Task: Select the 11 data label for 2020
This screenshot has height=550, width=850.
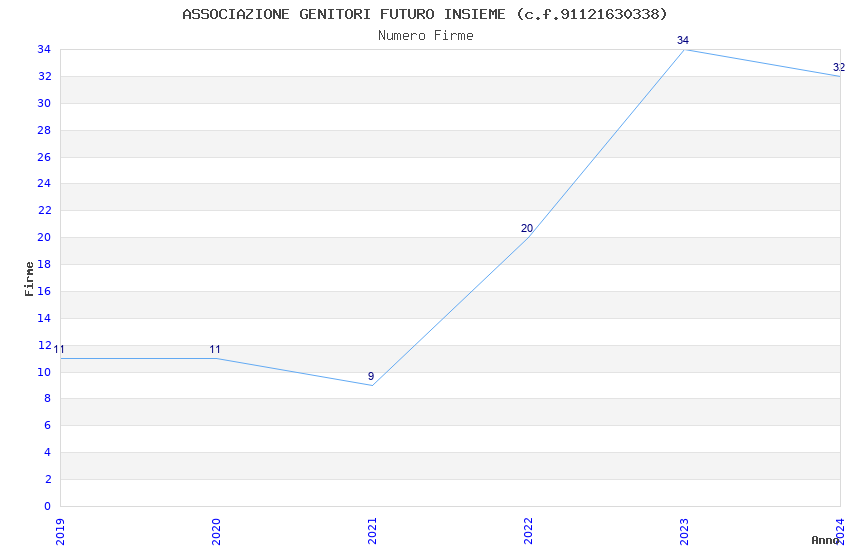Action: (x=215, y=350)
